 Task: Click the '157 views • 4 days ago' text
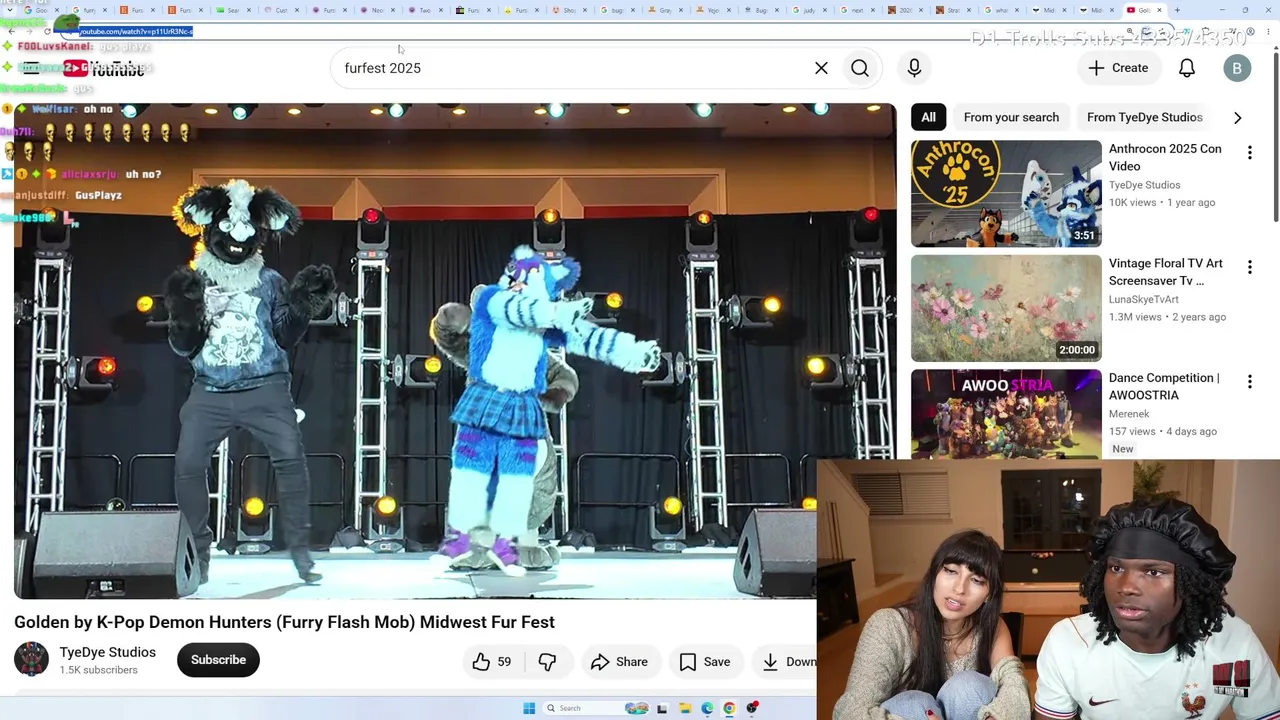click(x=1163, y=431)
